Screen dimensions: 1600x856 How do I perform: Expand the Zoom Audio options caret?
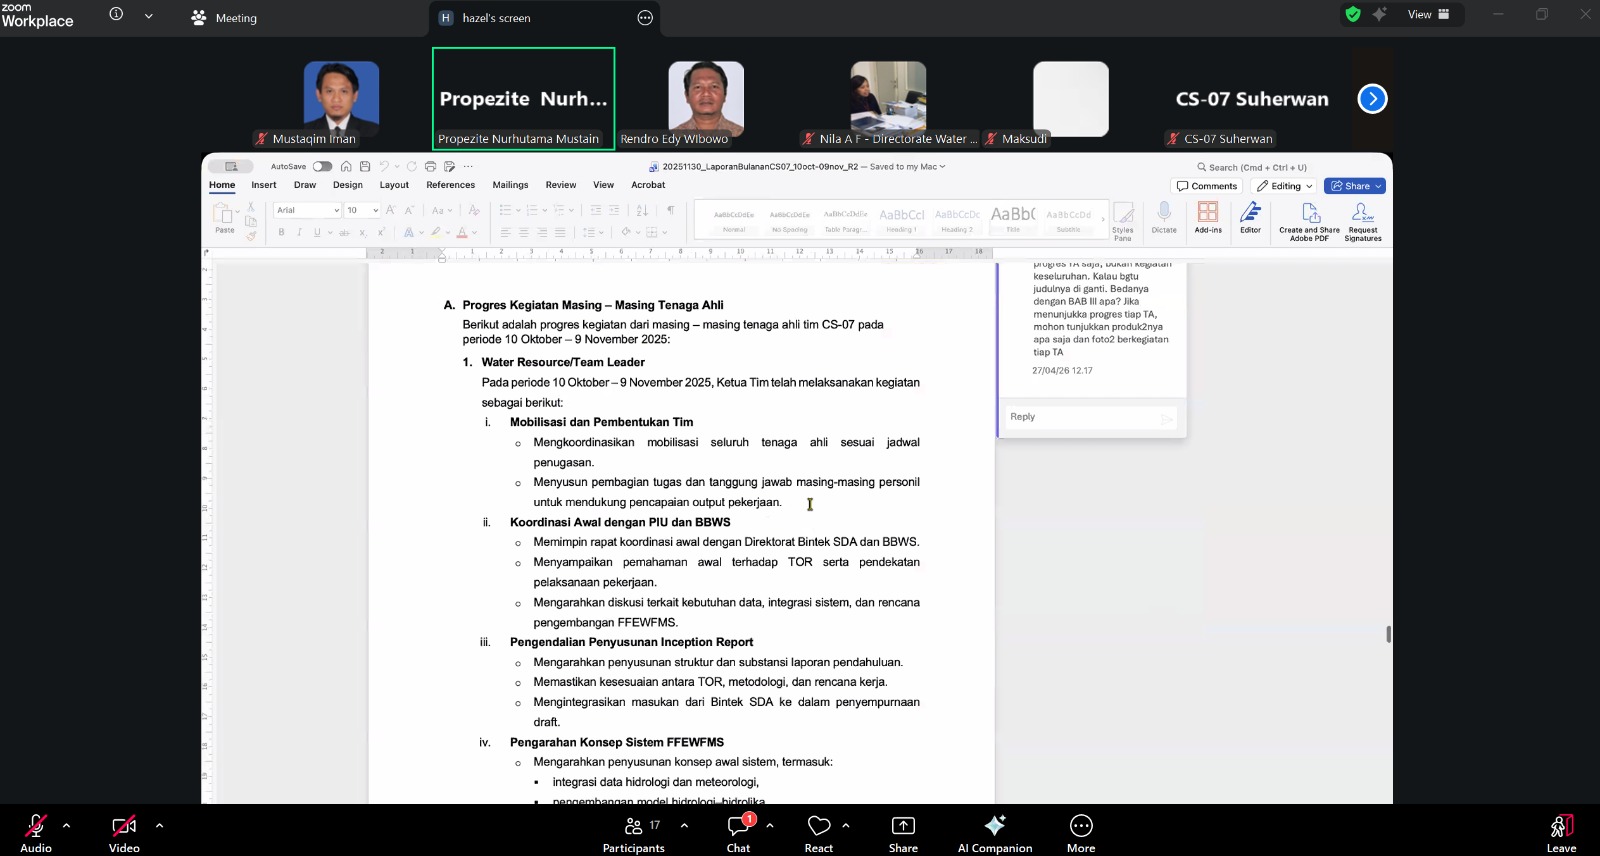click(x=67, y=826)
